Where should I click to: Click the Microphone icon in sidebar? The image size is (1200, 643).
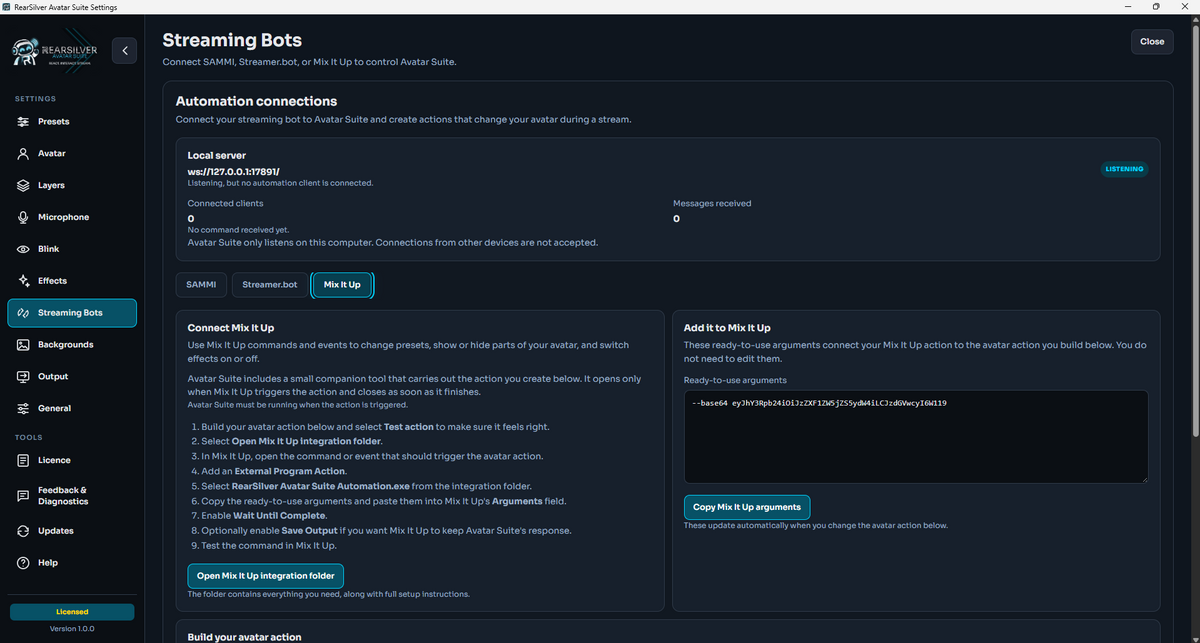23,217
